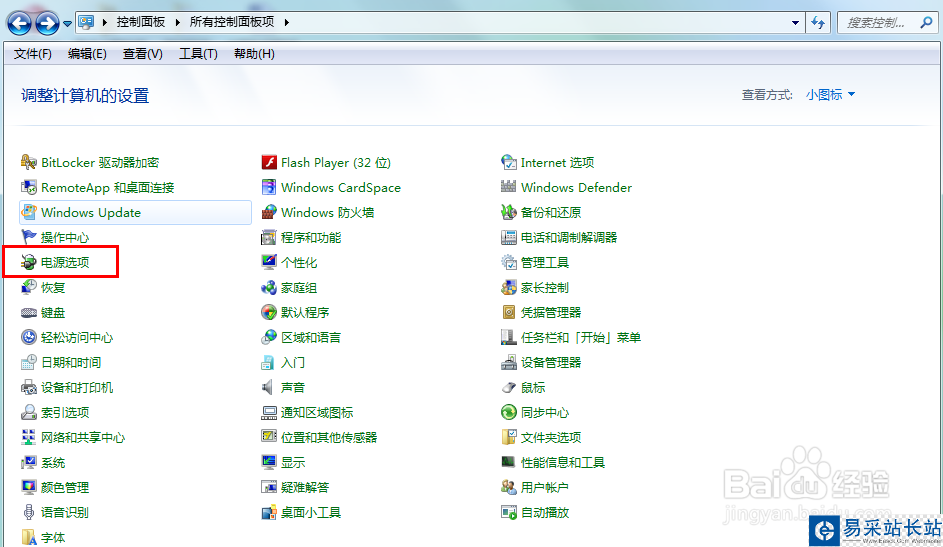Open the 同步中心 green icon

pyautogui.click(x=509, y=412)
